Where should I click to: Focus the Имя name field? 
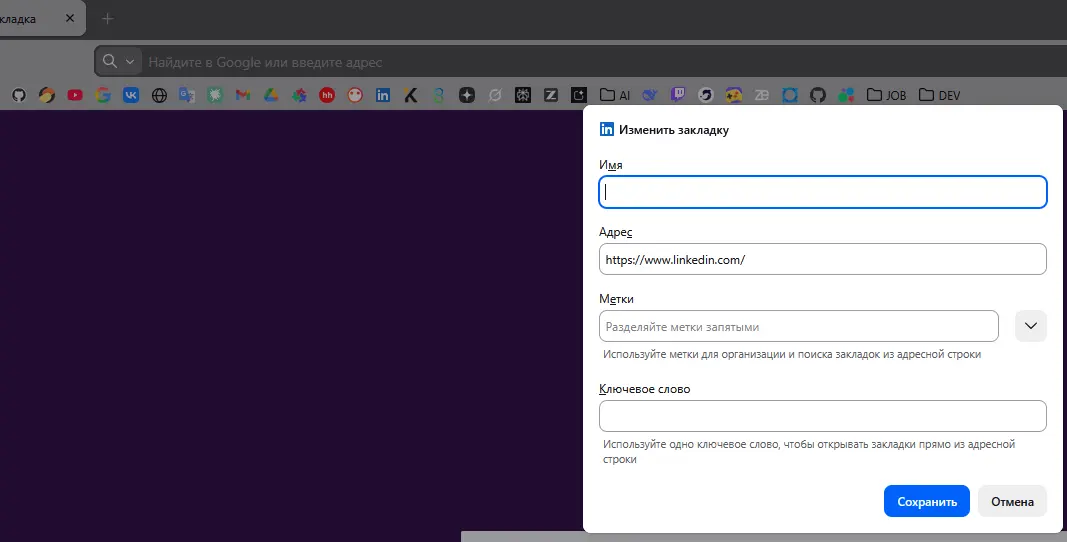click(823, 192)
